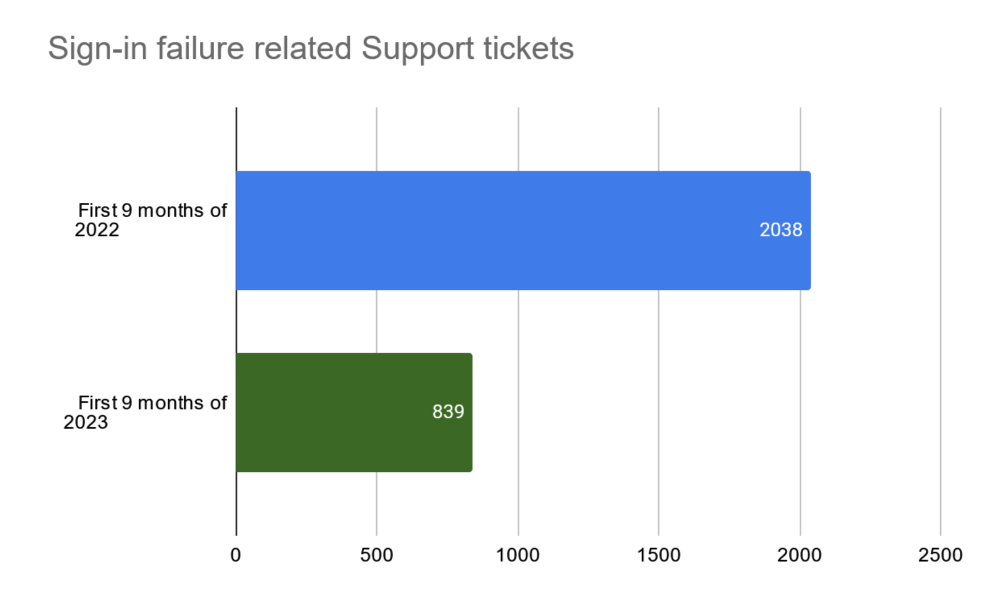Screen dimensions: 1001x602
Task: Click the 839 data label
Action: point(448,412)
